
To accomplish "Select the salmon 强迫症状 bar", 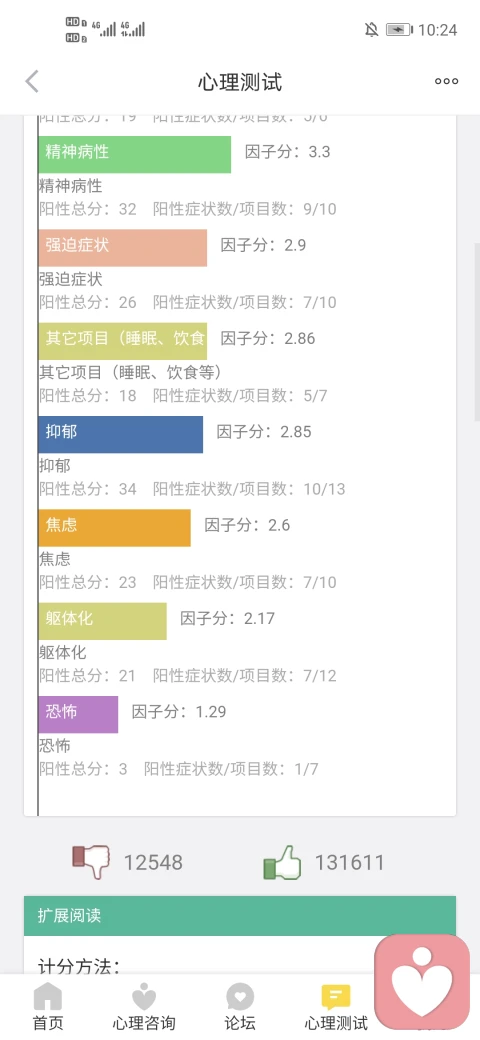I will pyautogui.click(x=123, y=248).
